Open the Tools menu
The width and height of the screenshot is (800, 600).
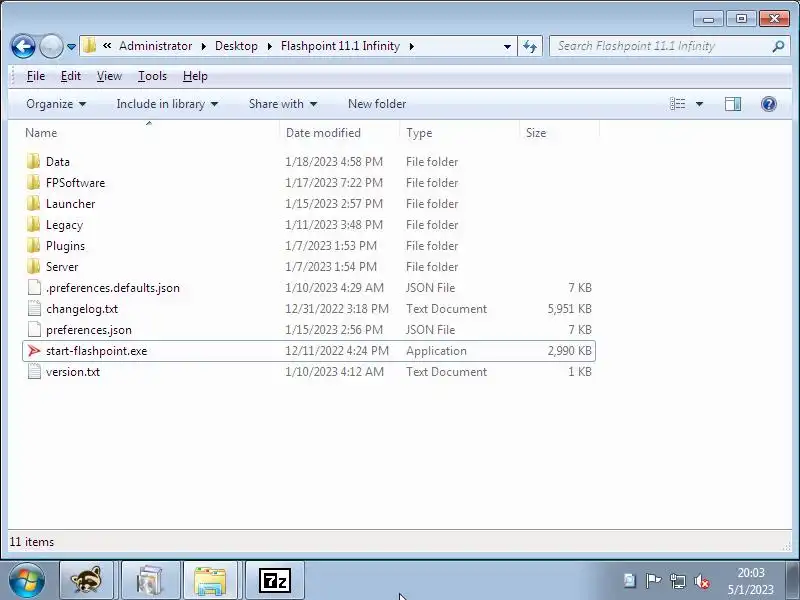coord(152,76)
